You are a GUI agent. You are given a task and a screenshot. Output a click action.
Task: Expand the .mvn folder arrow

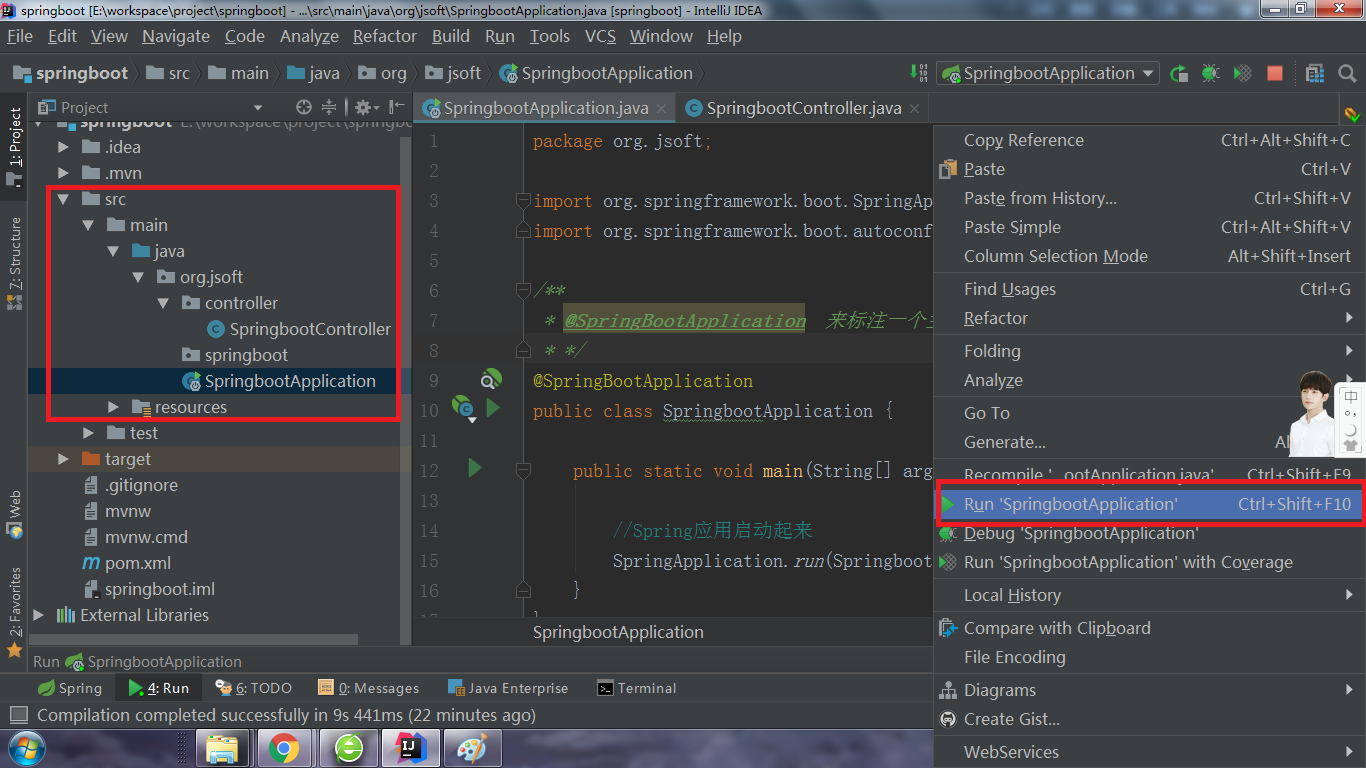pyautogui.click(x=64, y=173)
